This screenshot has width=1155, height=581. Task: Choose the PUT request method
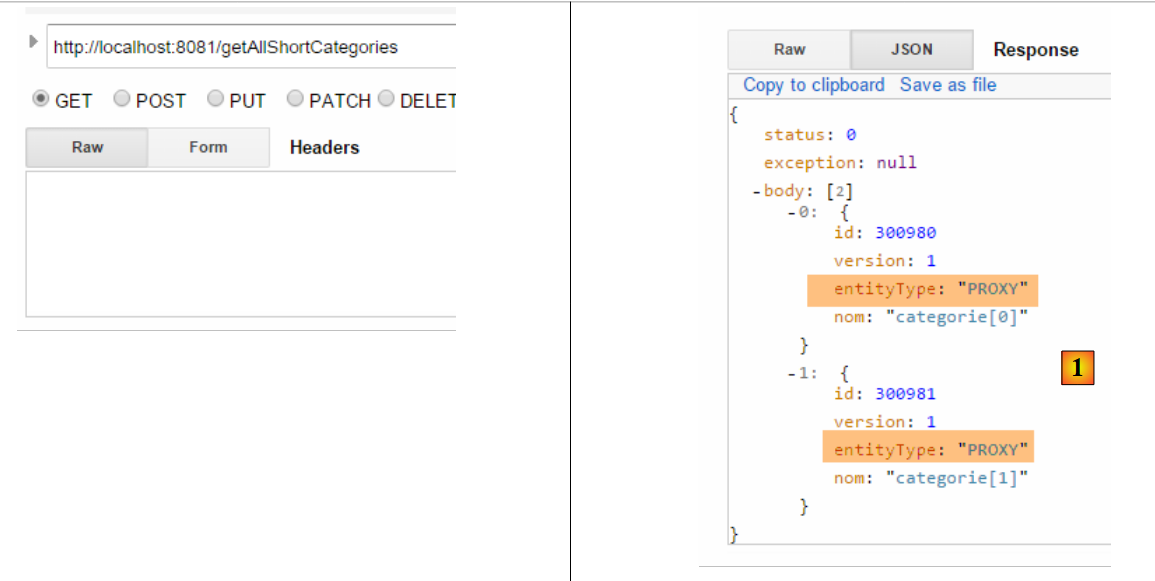click(x=215, y=99)
